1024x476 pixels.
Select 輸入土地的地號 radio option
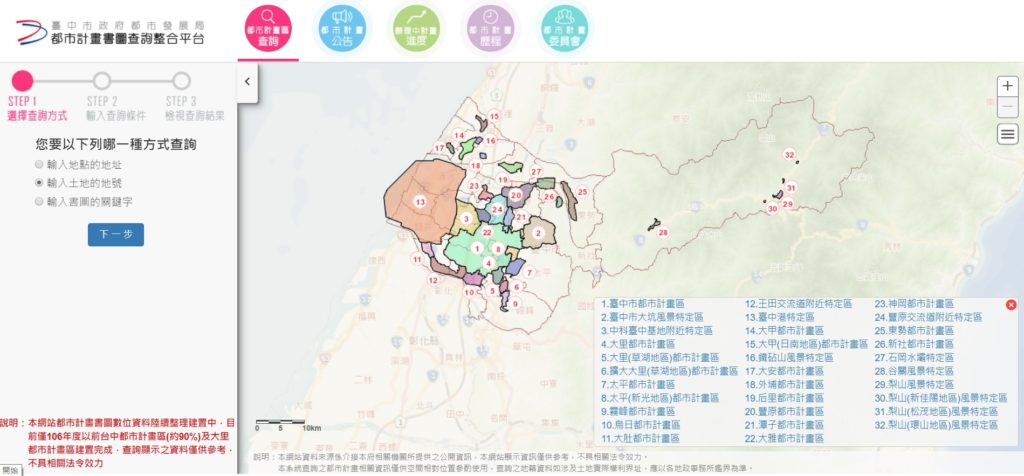click(39, 183)
